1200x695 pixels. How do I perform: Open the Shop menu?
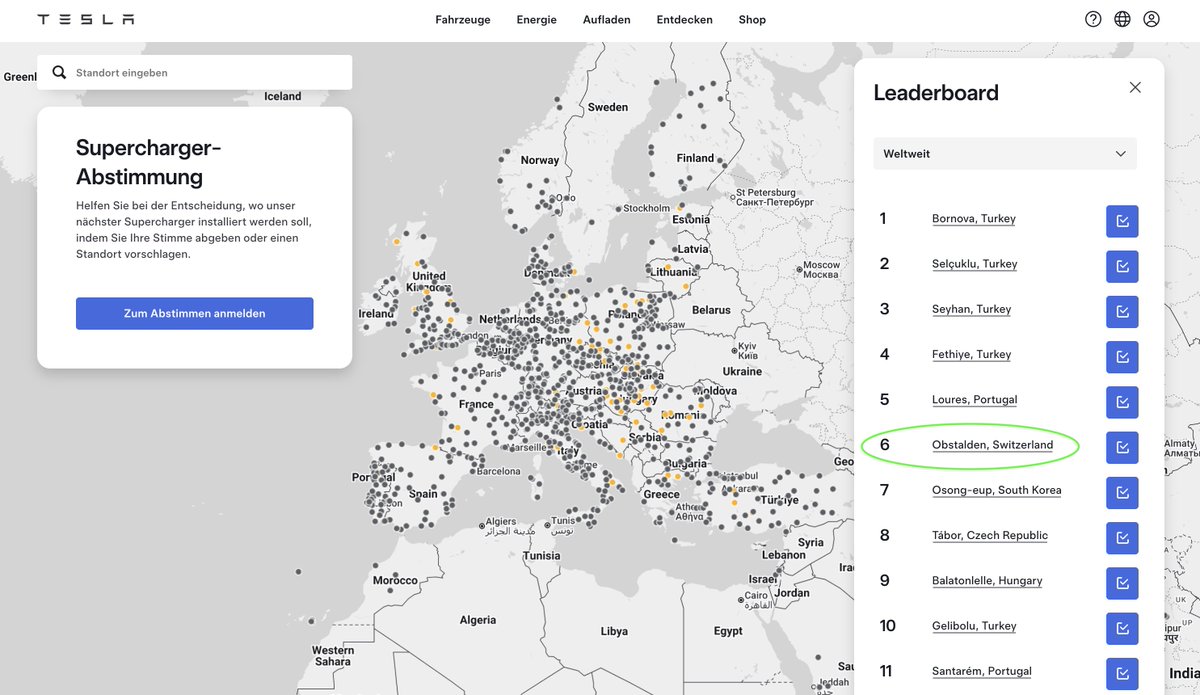tap(752, 19)
